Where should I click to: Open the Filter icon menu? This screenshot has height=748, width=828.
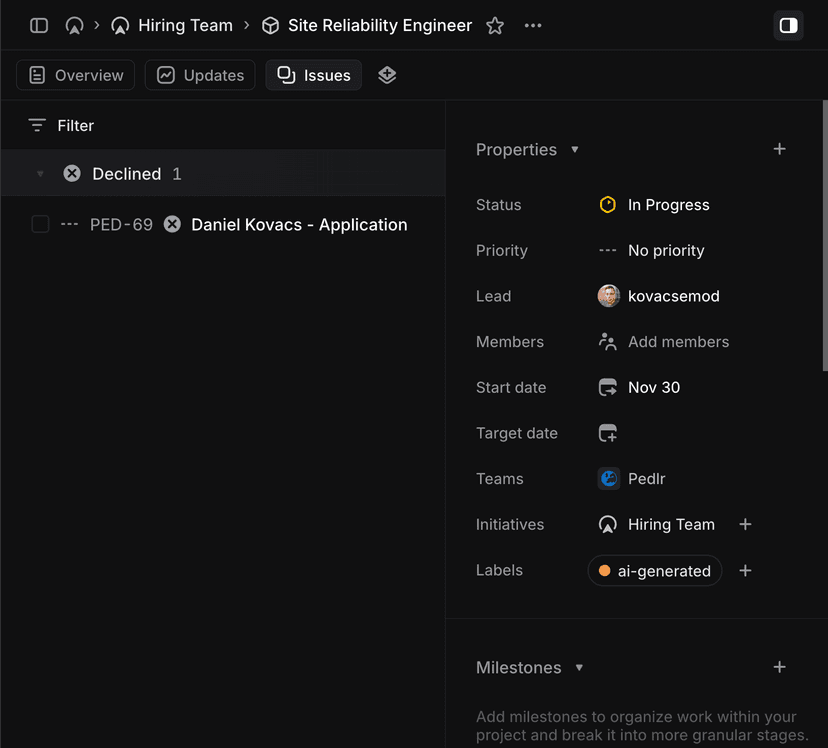coord(37,126)
